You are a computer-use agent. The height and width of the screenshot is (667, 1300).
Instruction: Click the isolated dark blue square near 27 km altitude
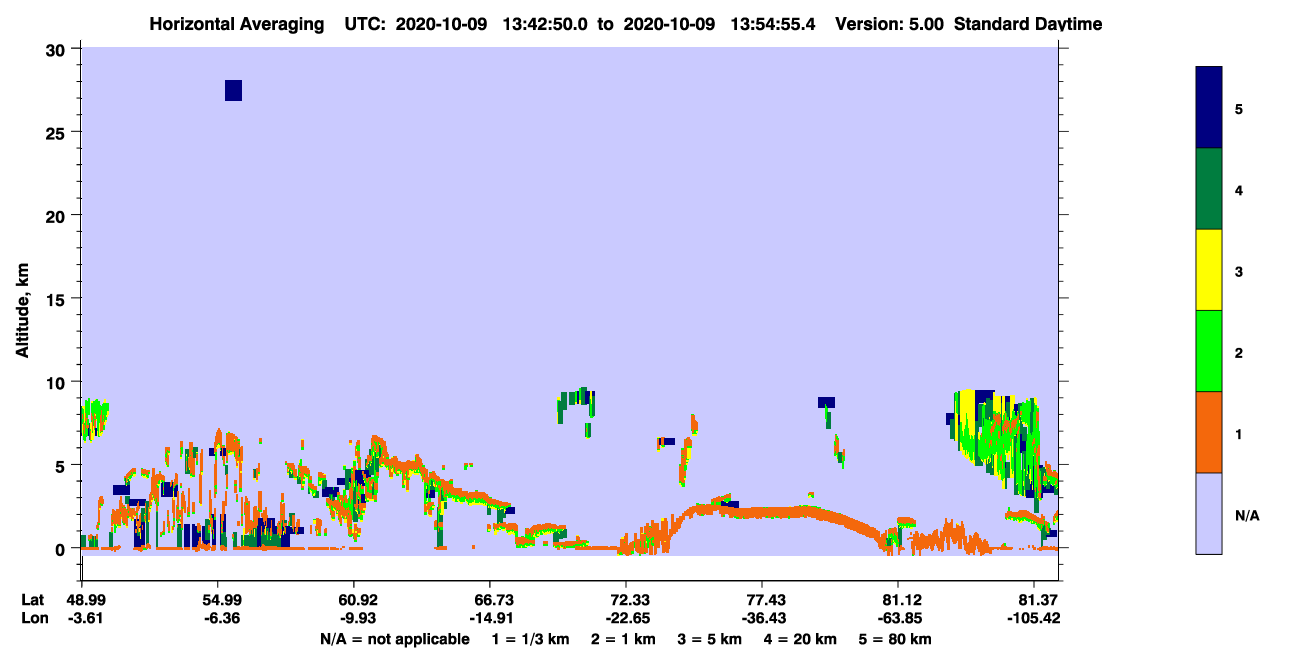(x=233, y=90)
